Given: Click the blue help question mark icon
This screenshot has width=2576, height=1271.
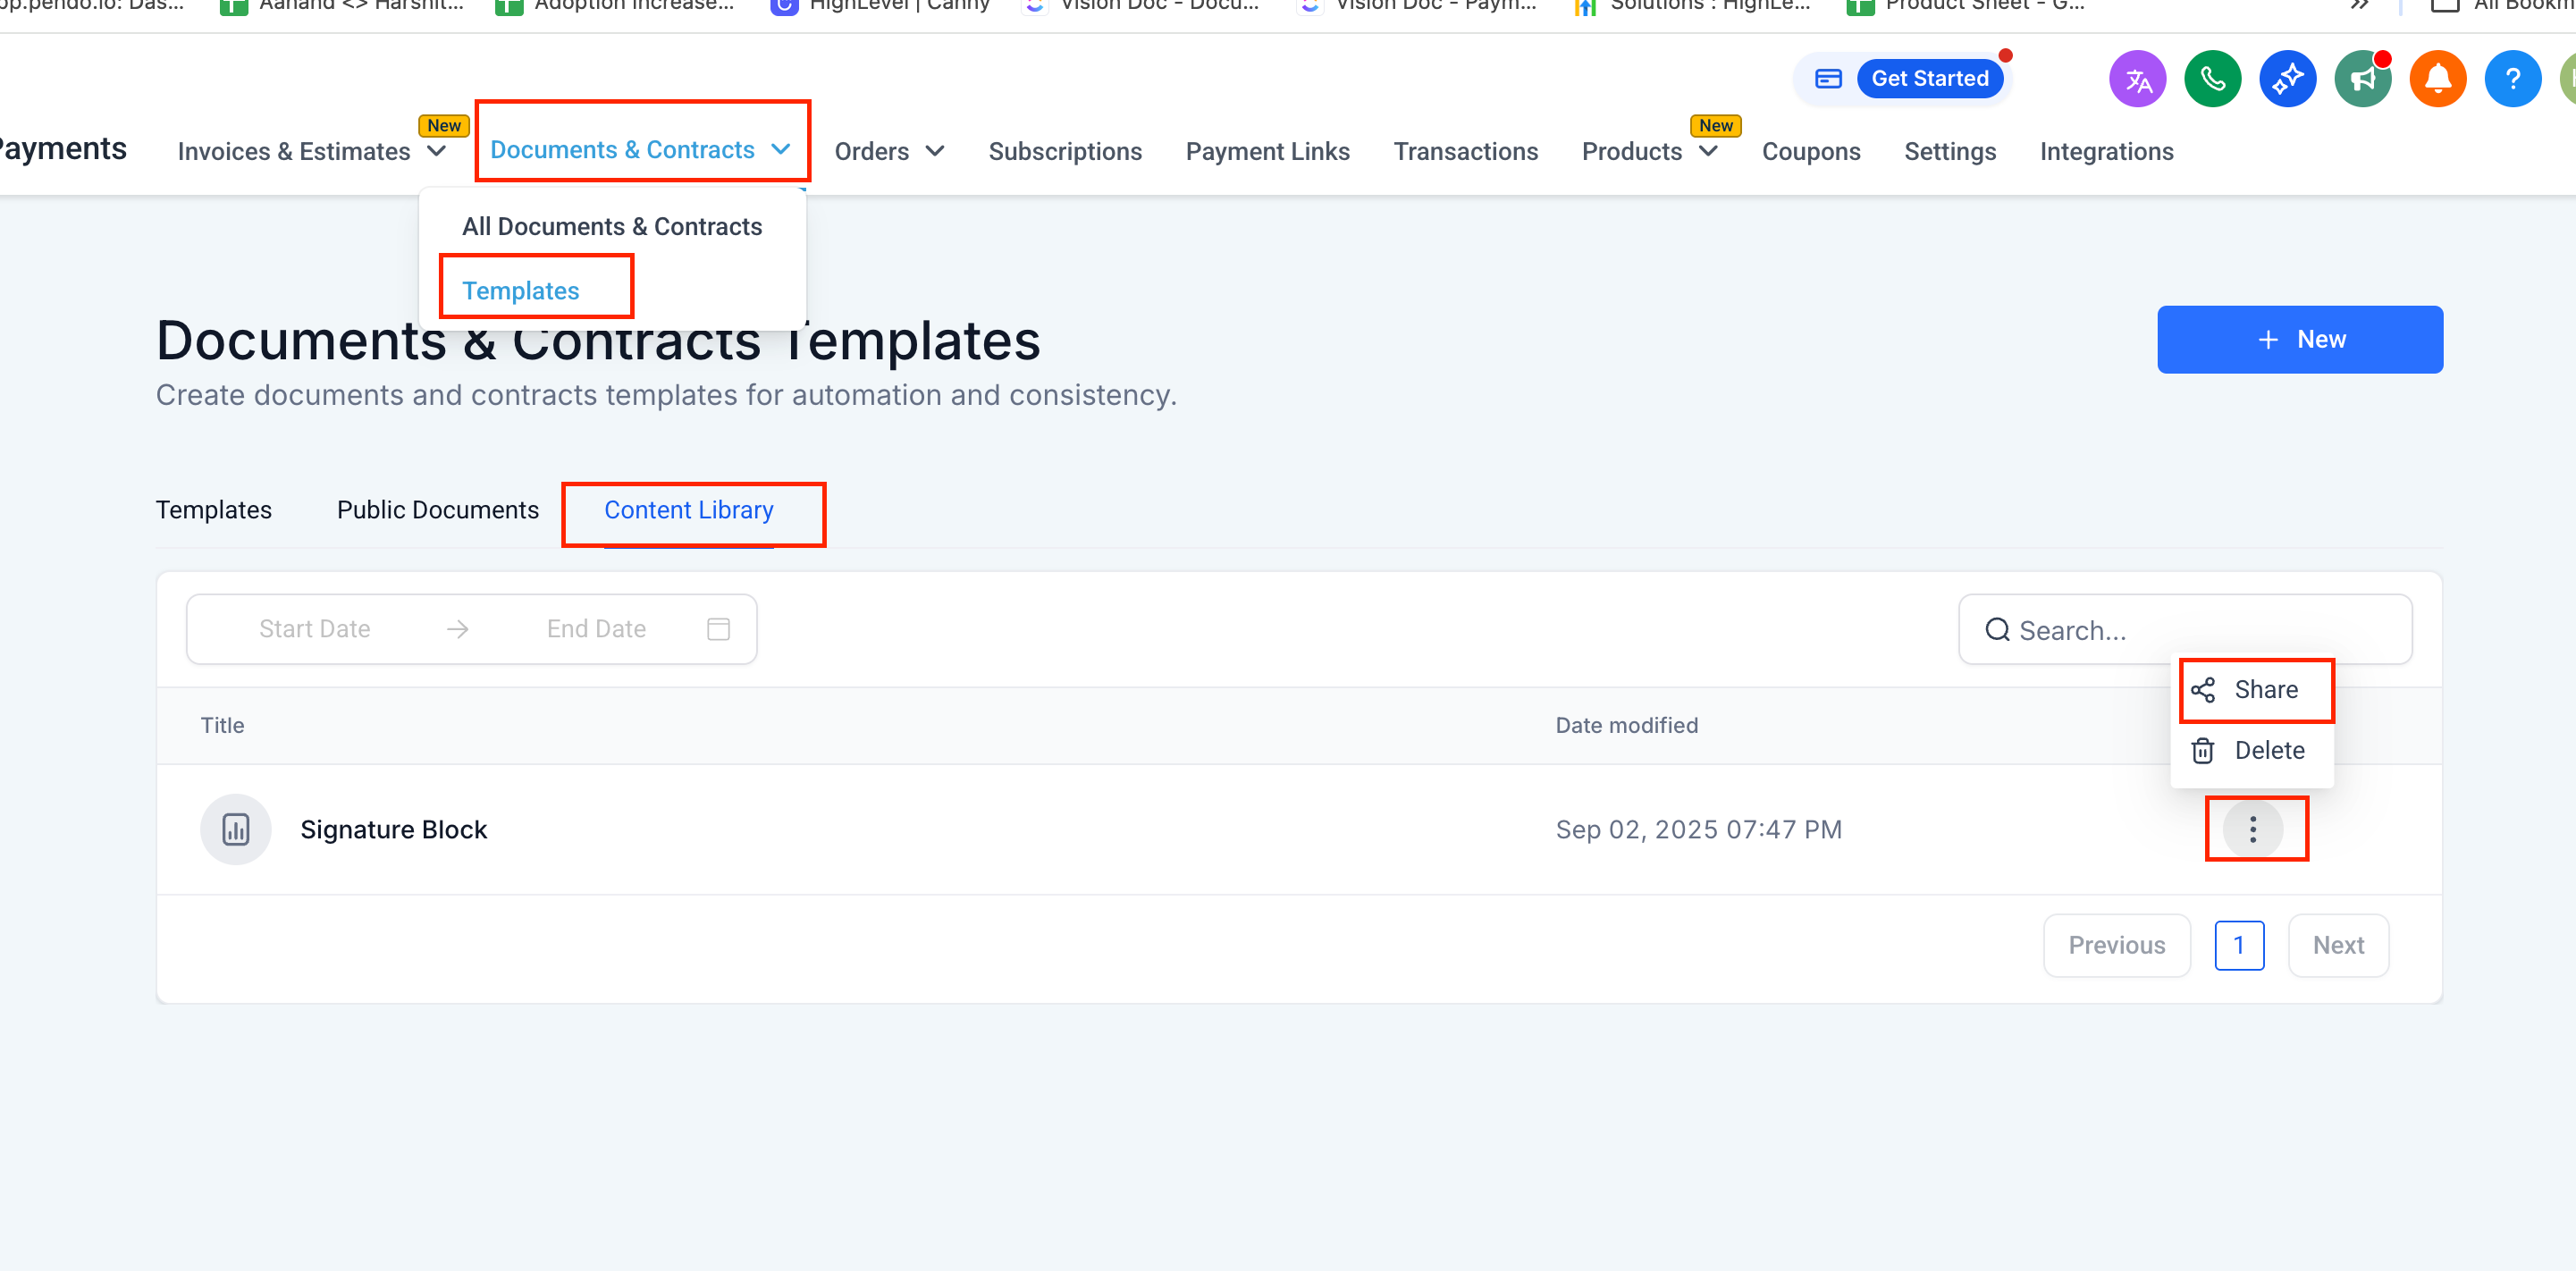Looking at the screenshot, I should coord(2512,79).
